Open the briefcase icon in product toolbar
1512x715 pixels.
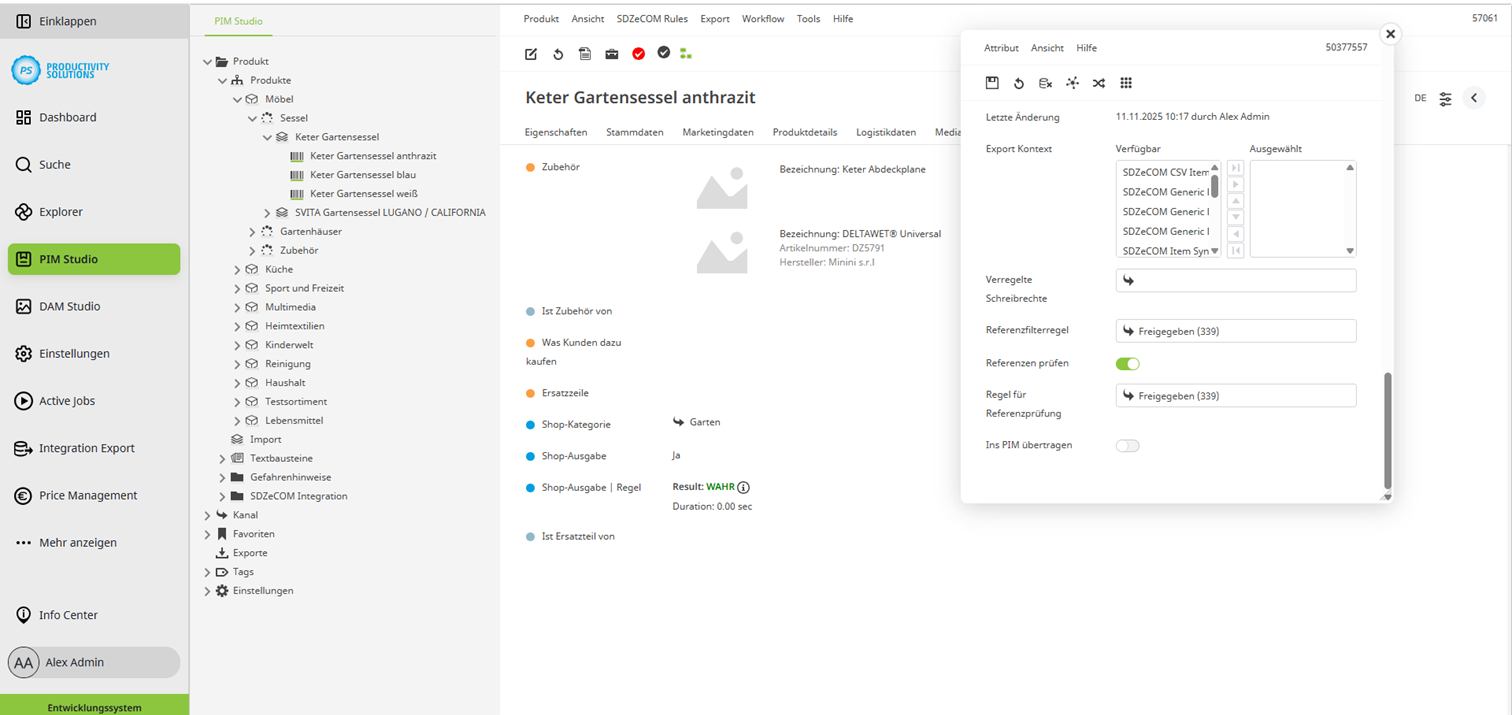click(x=611, y=54)
